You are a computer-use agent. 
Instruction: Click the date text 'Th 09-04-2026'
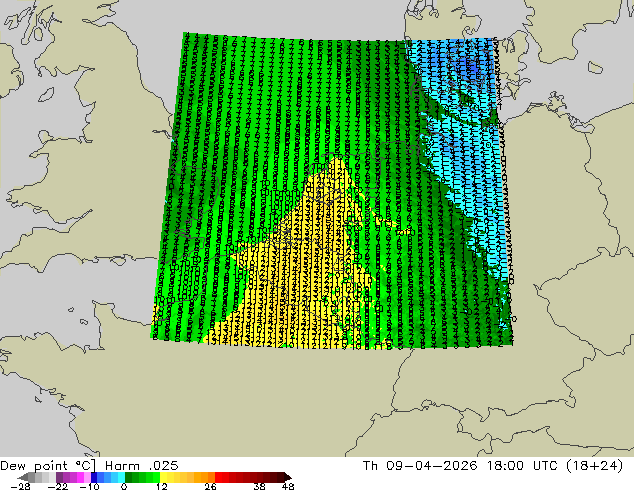(420, 466)
